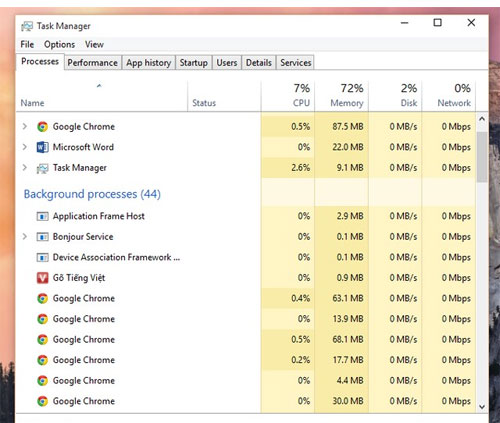Click Chrome icon in the 68.1 MB row
Image resolution: width=500 pixels, height=423 pixels.
tap(42, 340)
